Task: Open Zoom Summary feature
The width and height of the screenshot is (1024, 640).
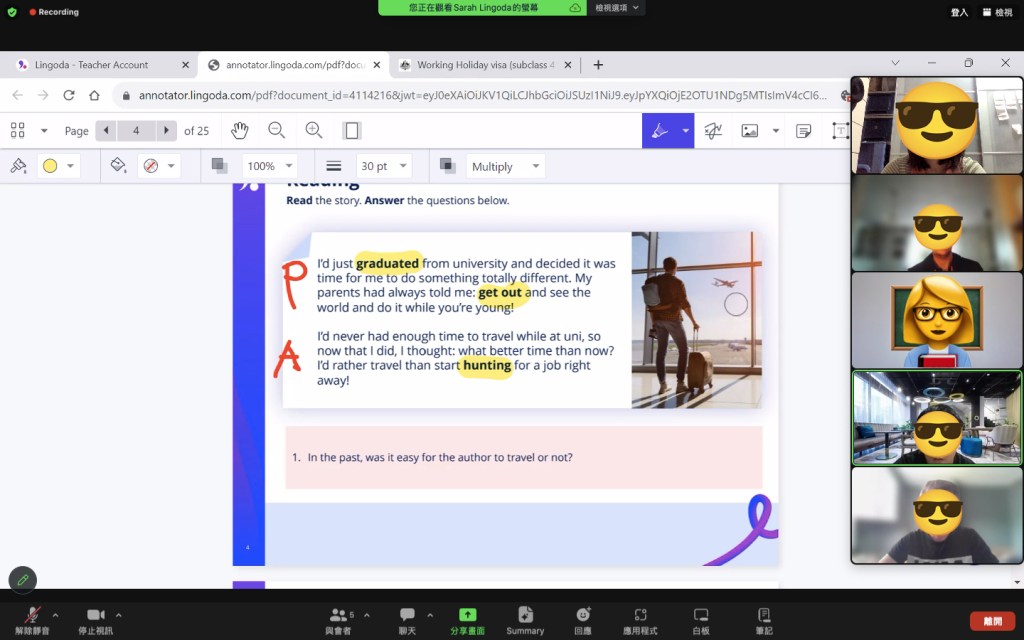Action: pyautogui.click(x=525, y=620)
